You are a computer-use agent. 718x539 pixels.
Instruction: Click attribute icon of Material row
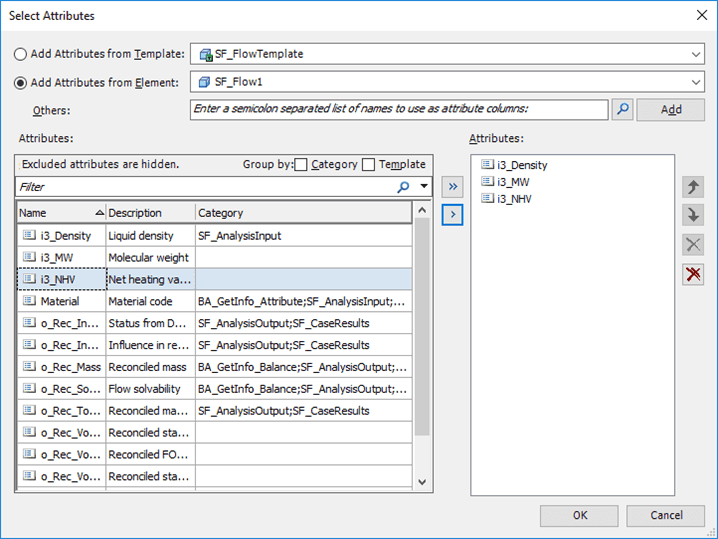pos(29,300)
